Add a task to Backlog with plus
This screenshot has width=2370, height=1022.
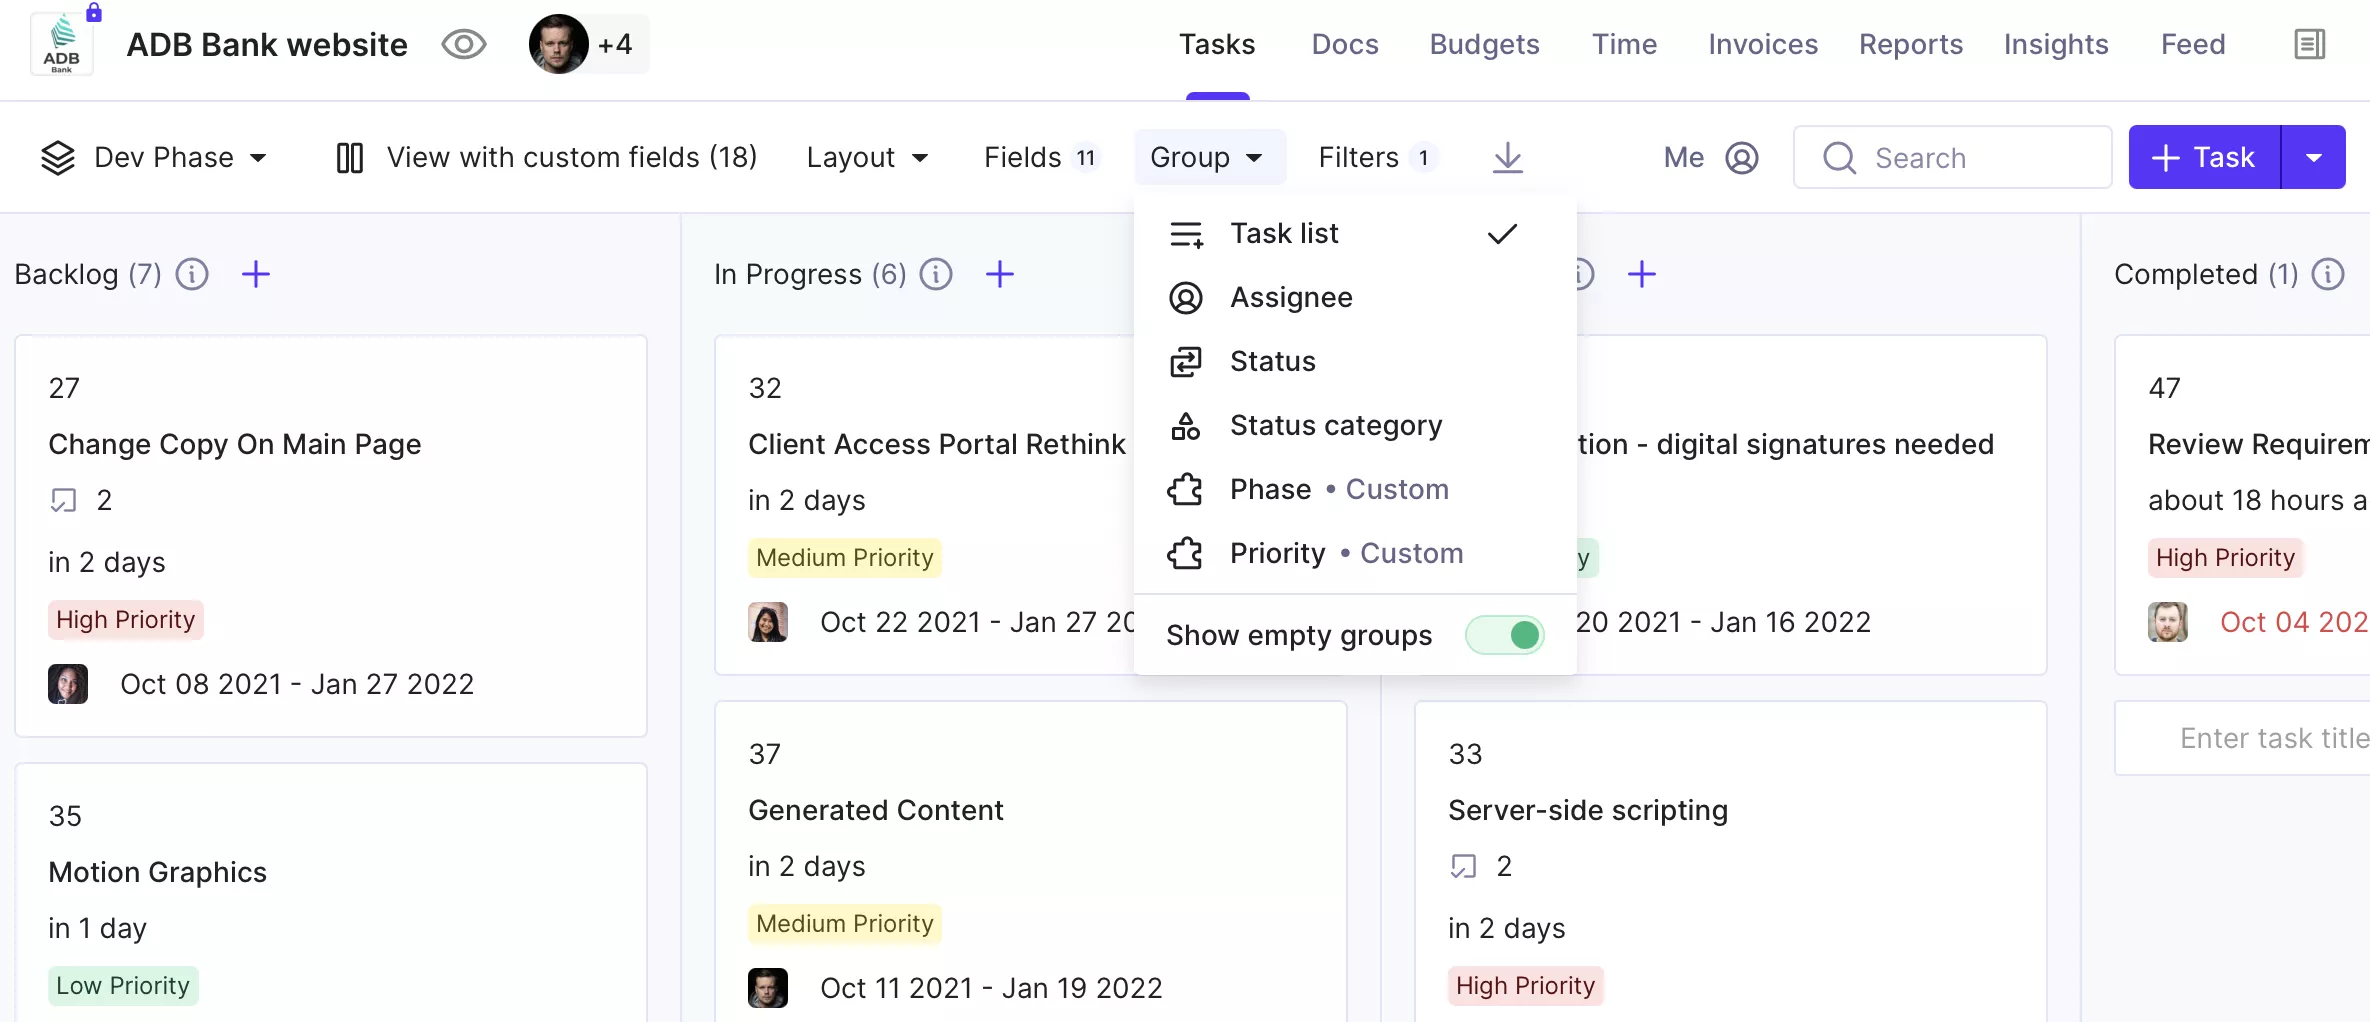point(256,273)
